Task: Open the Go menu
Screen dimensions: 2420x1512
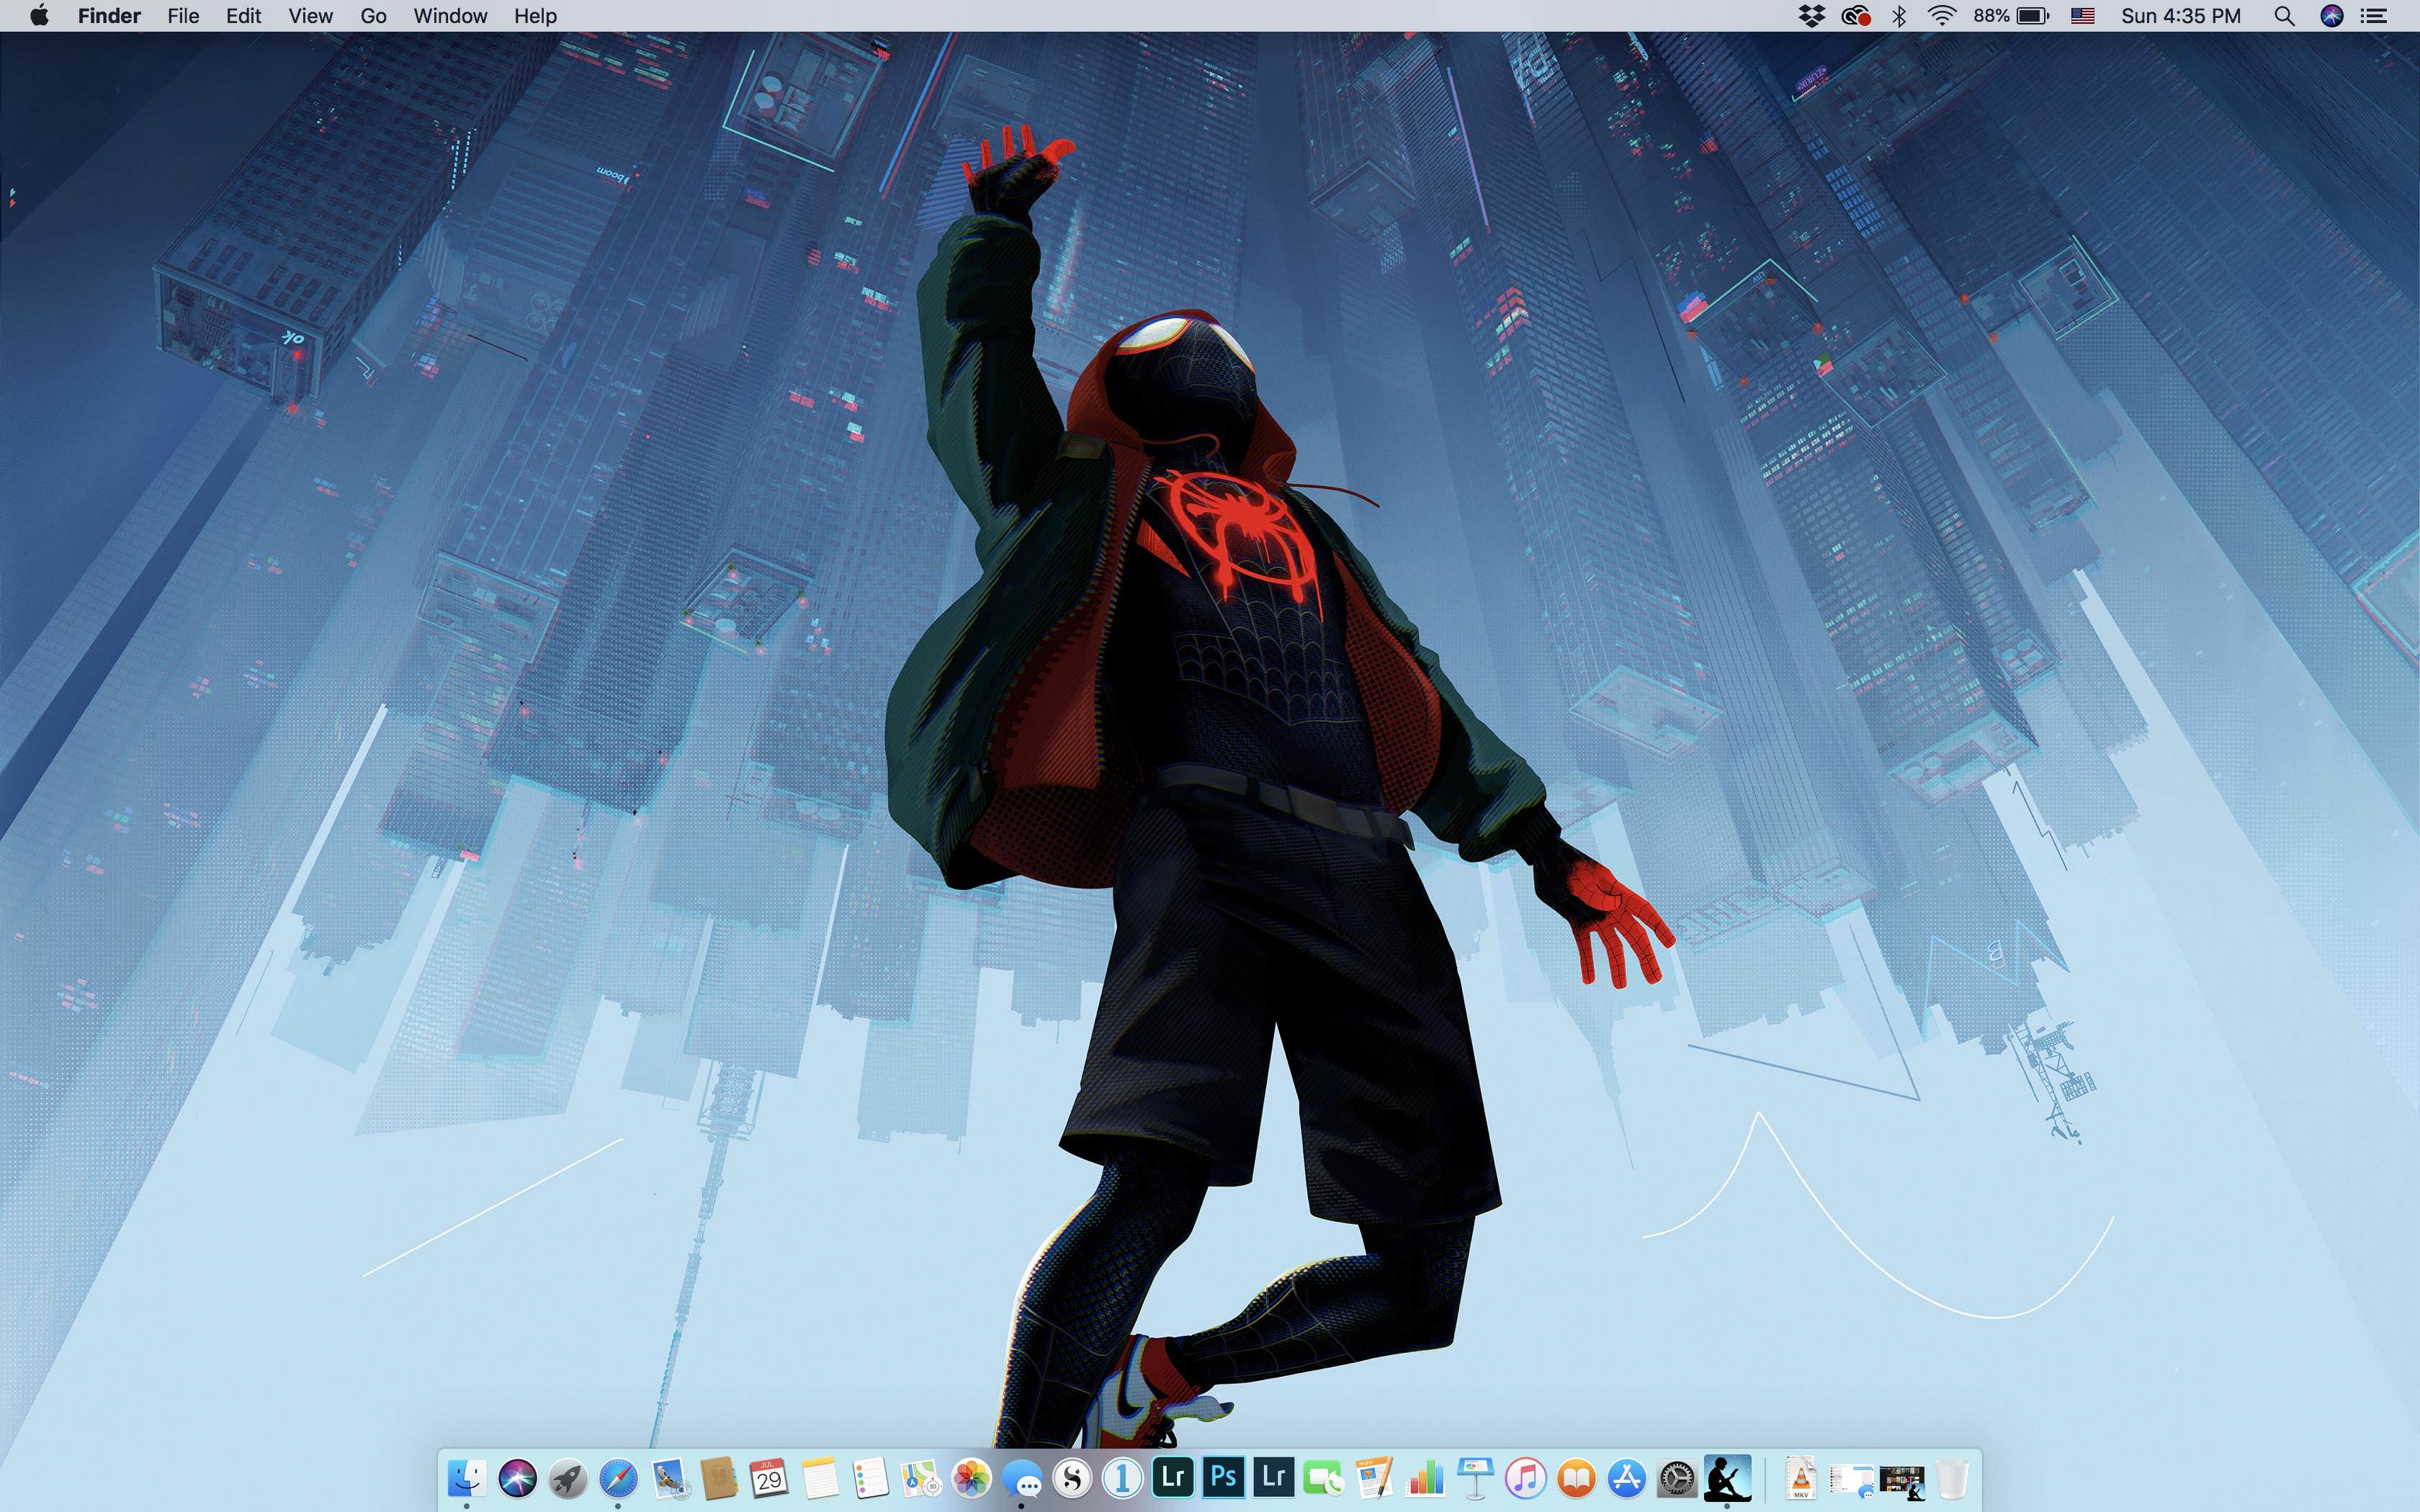Action: pos(373,16)
